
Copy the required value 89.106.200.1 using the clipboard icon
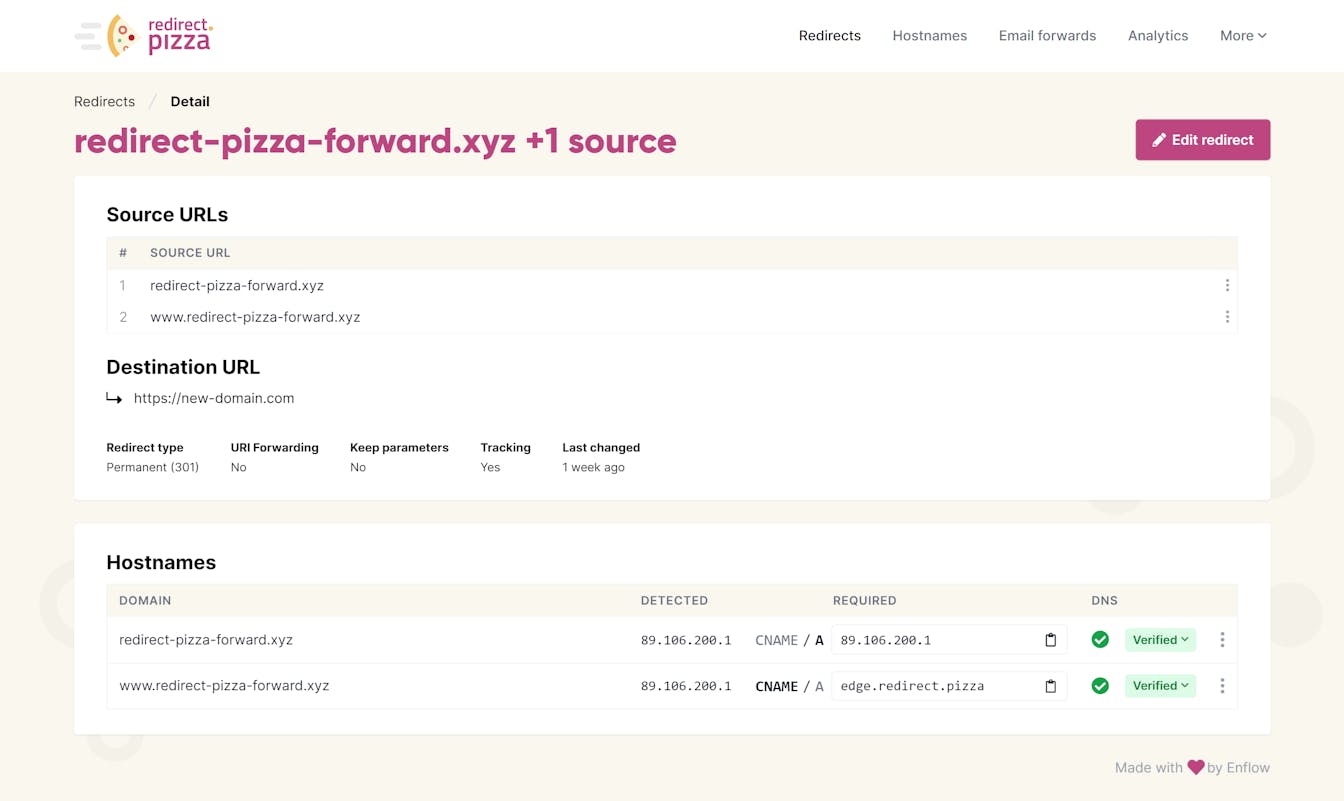1050,639
